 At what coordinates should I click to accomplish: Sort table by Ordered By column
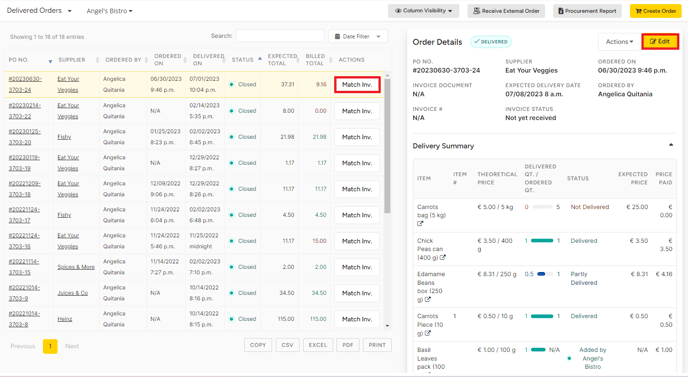point(125,60)
